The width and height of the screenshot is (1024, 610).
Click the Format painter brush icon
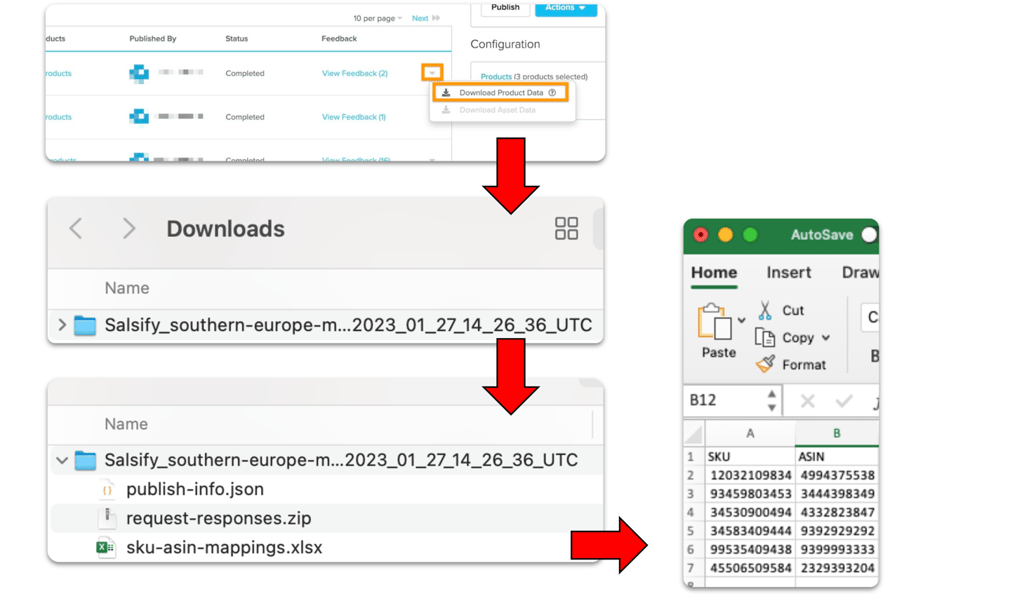click(x=765, y=364)
